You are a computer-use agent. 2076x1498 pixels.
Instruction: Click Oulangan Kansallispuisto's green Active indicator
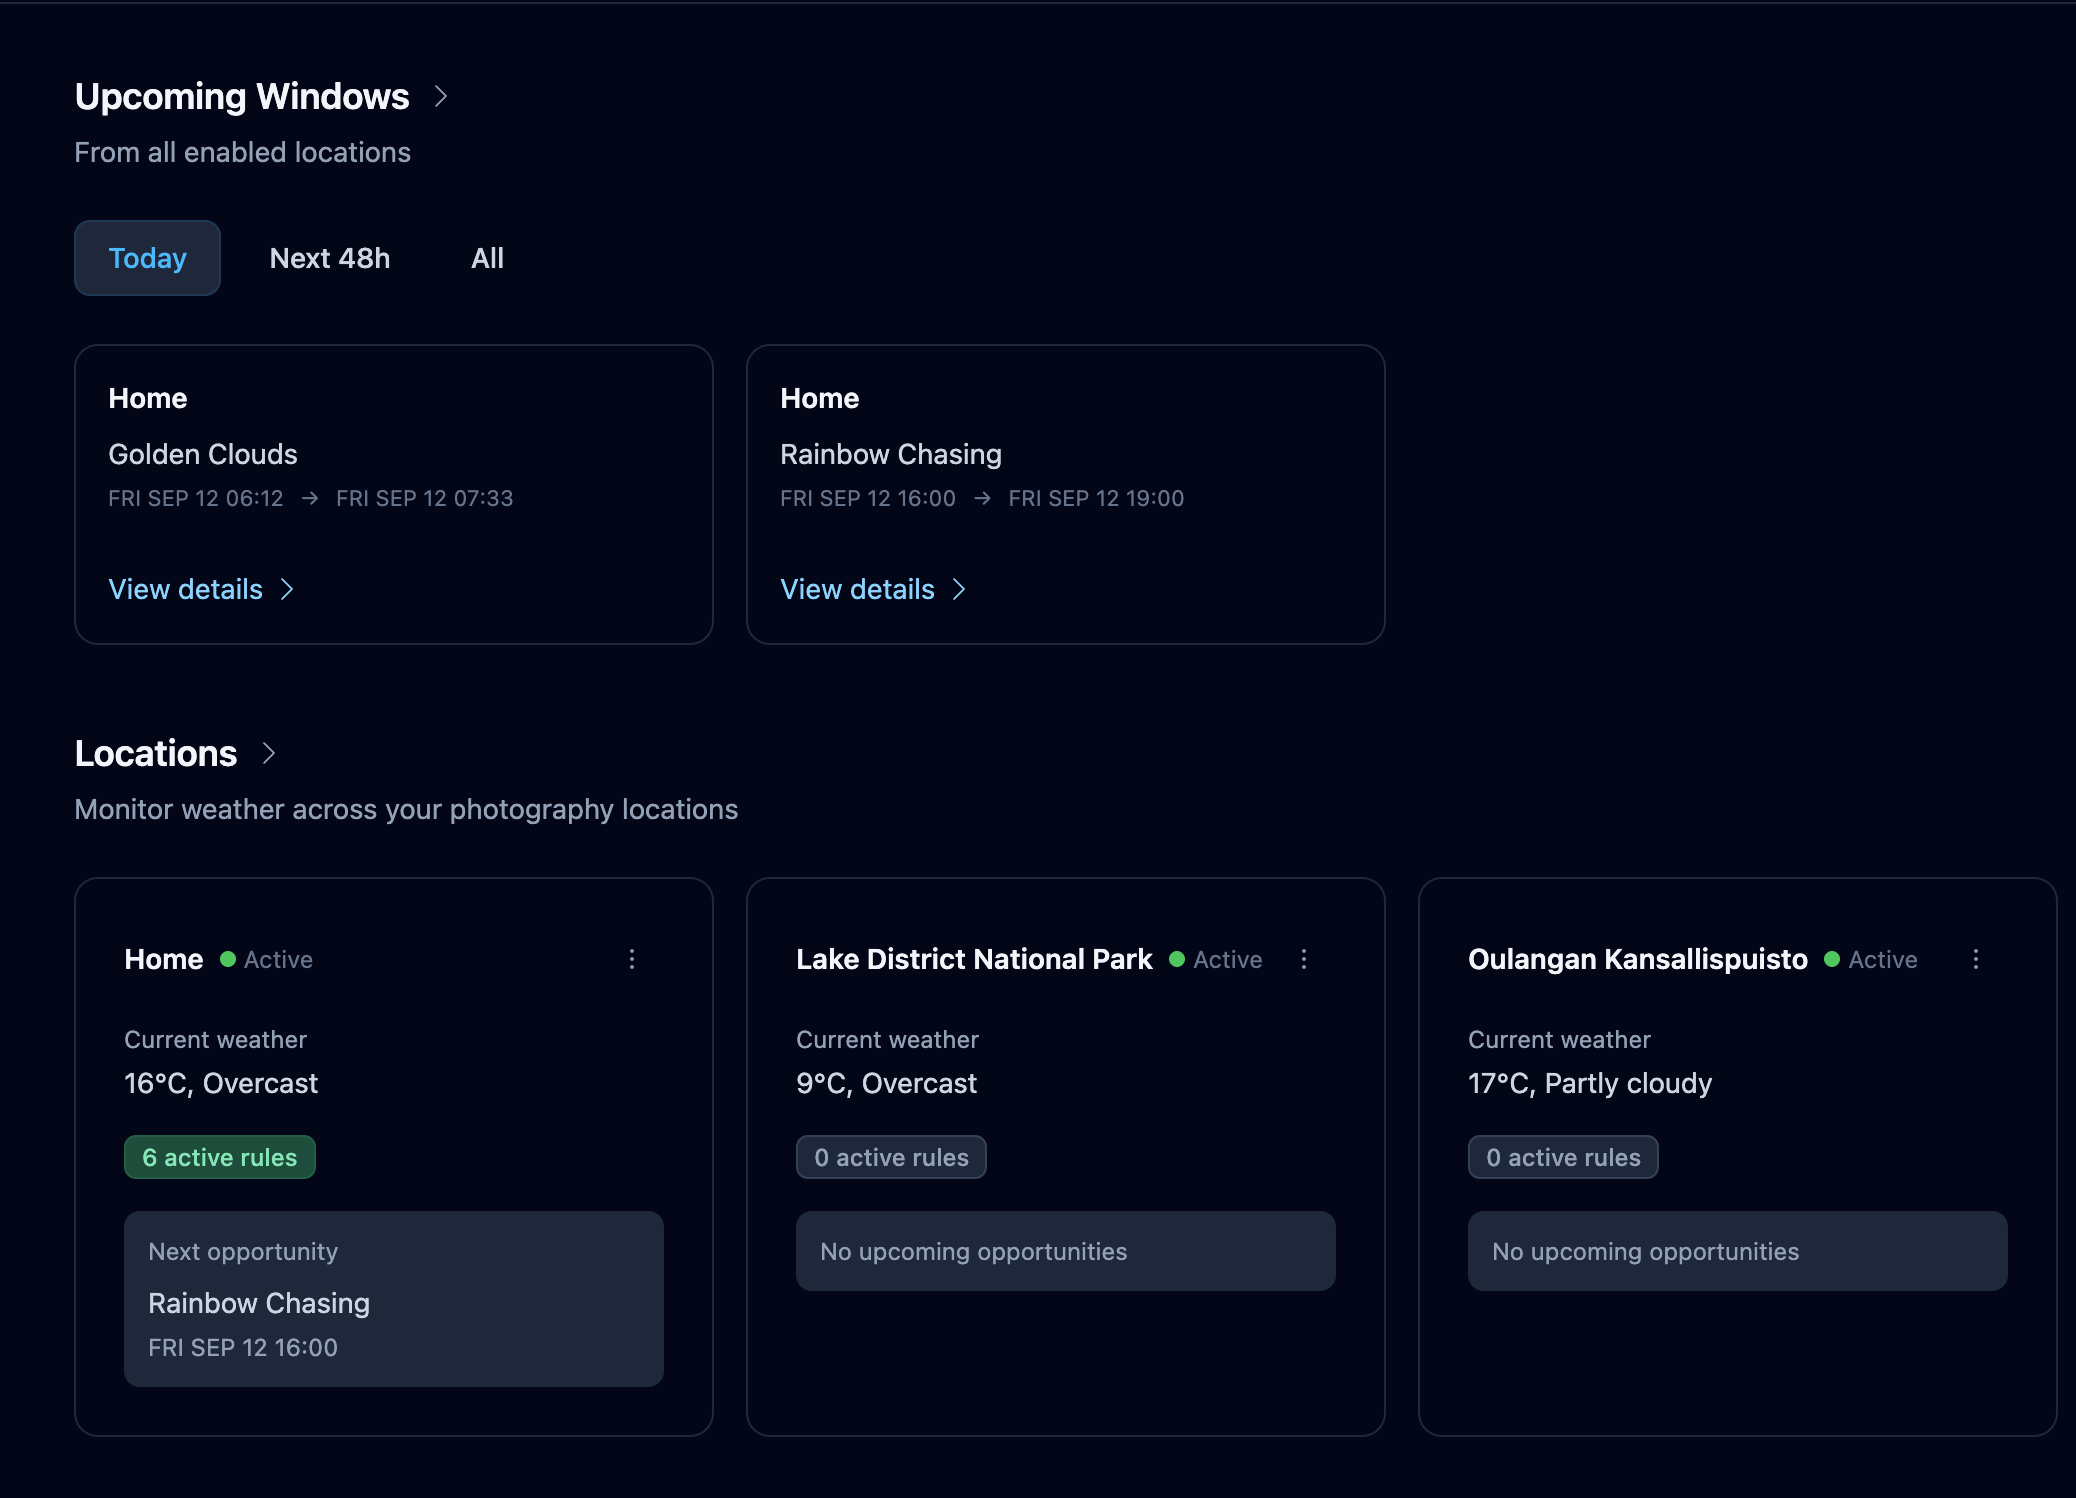tap(1832, 959)
